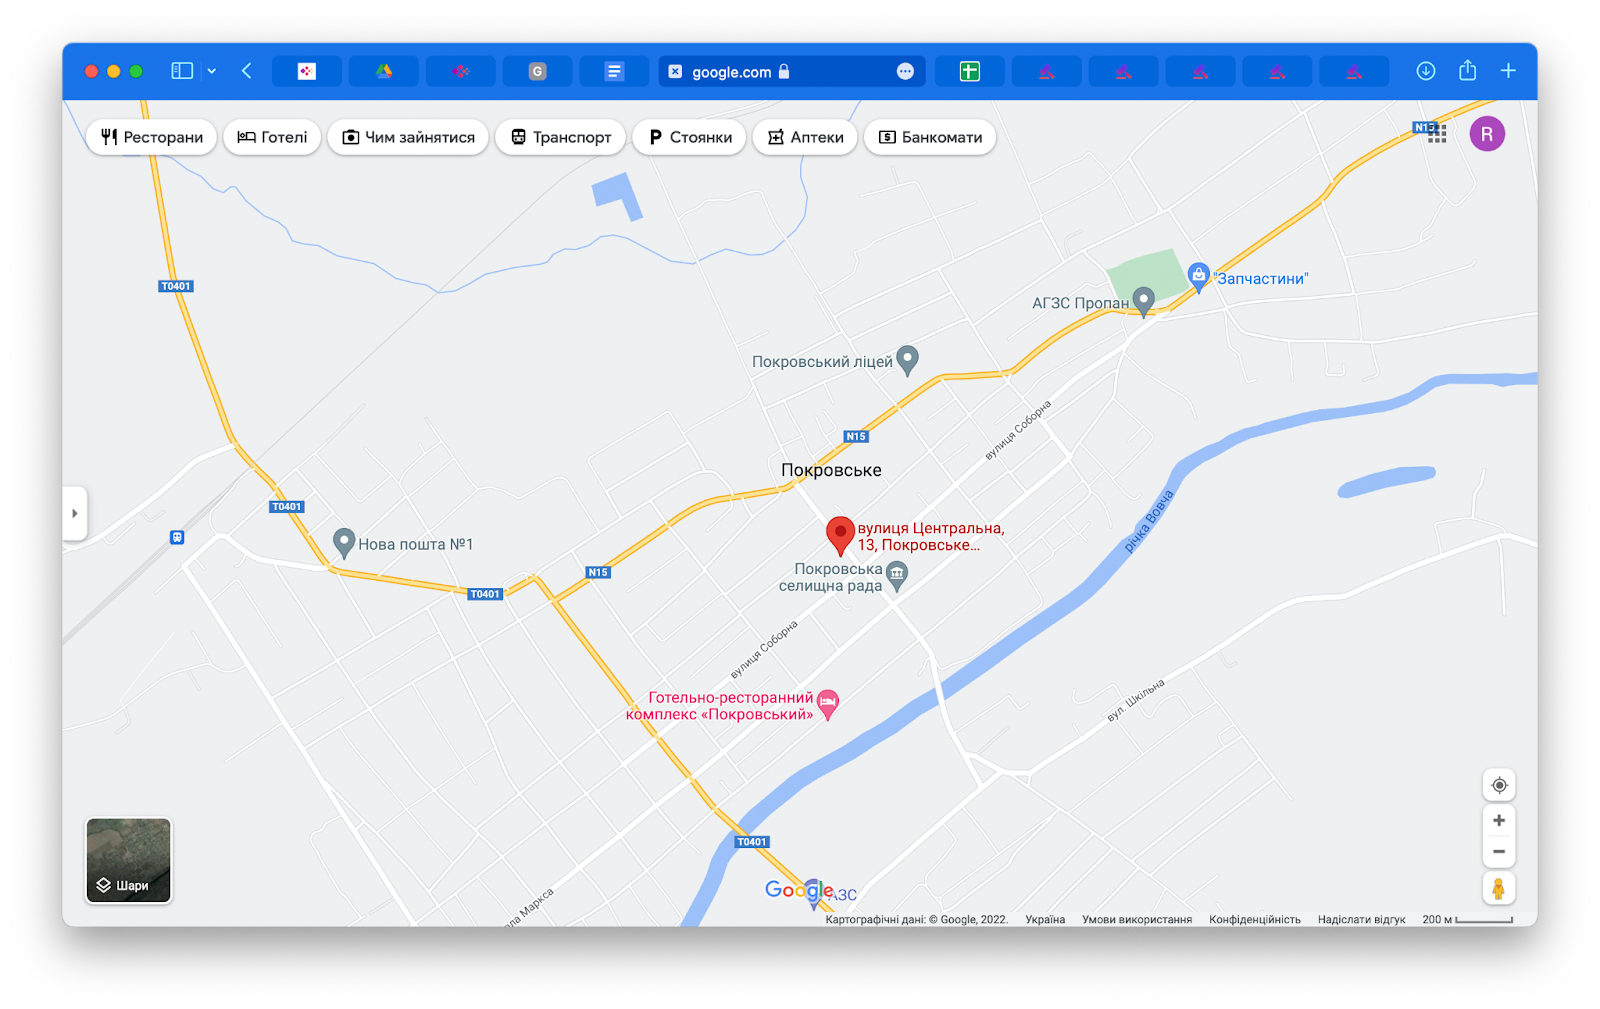
Task: Filter map by Ресторани
Action: [152, 137]
